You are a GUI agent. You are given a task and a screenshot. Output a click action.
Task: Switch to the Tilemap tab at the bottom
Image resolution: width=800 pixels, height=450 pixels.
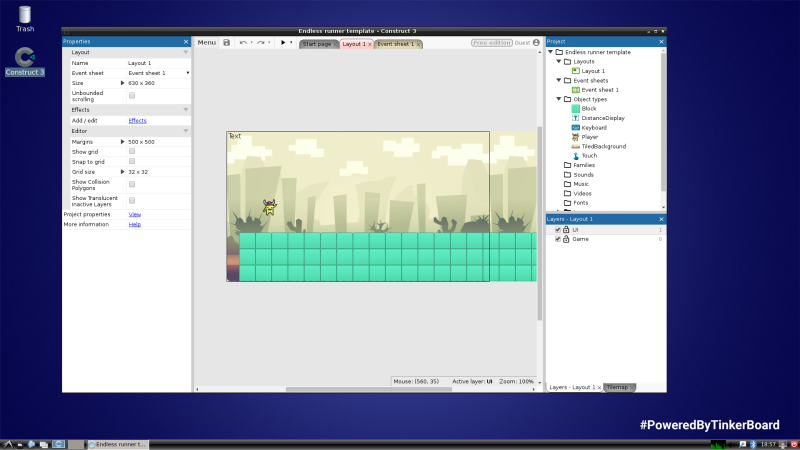[x=617, y=387]
